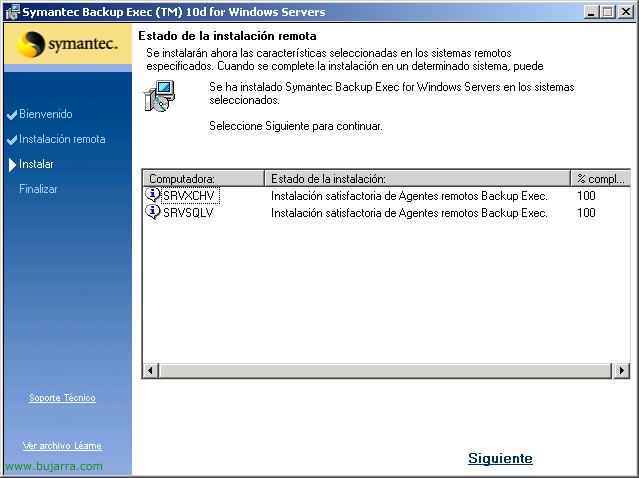
Task: Maximize the Backup Exec installer window
Action: coord(607,12)
